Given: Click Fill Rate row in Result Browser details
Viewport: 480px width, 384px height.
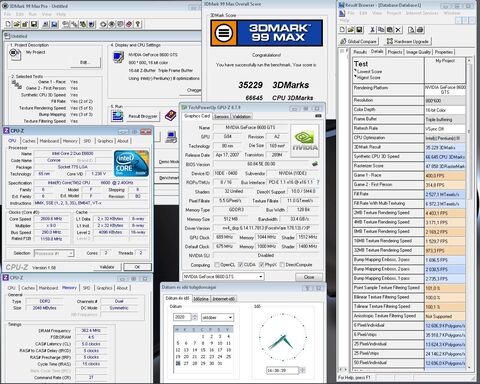Looking at the screenshot, I should (x=409, y=194).
